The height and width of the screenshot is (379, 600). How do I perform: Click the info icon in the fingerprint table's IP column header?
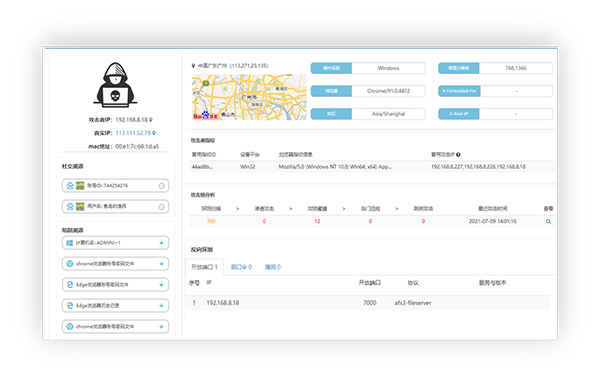[458, 155]
